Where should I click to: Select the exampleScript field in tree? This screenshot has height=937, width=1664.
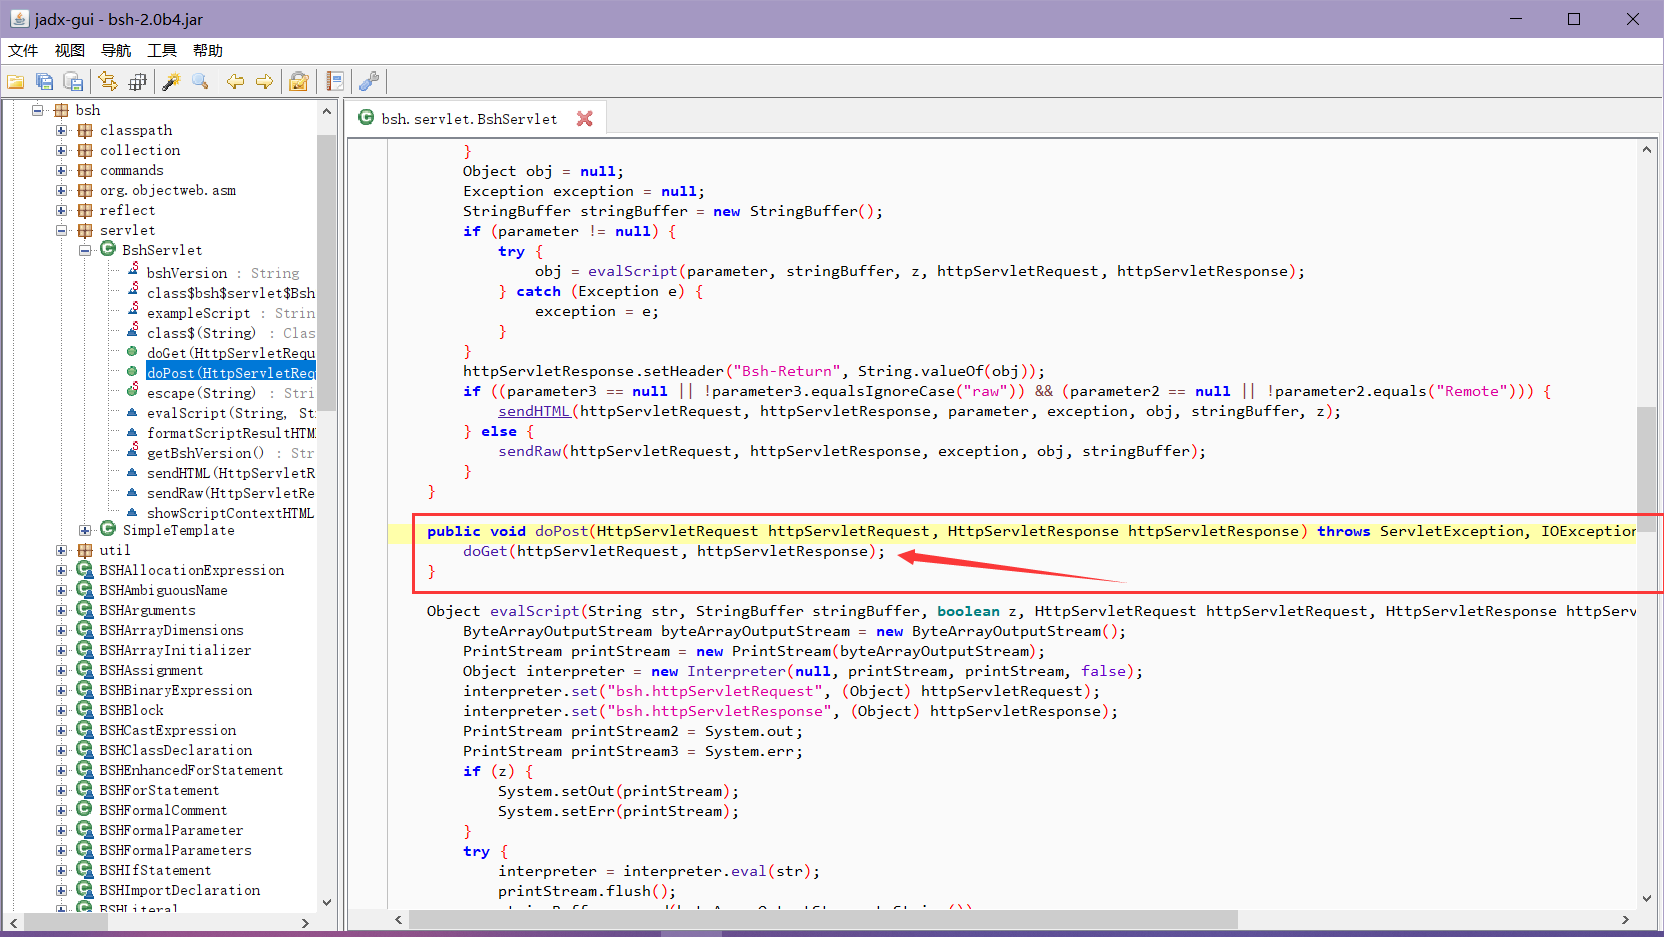tap(230, 313)
